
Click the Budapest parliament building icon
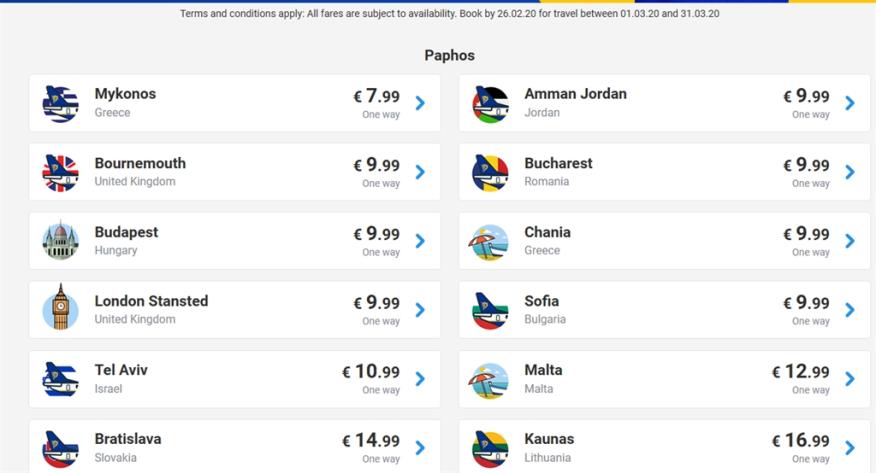pos(60,241)
